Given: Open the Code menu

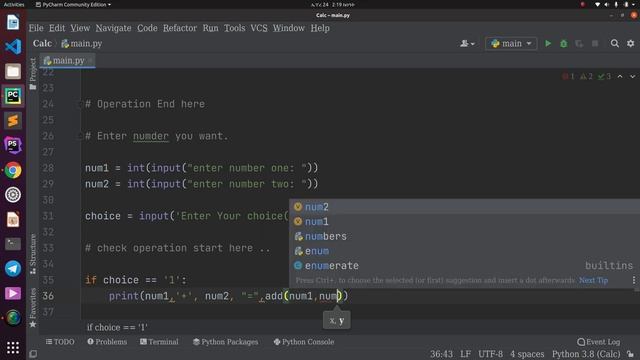Looking at the screenshot, I should click(x=147, y=28).
